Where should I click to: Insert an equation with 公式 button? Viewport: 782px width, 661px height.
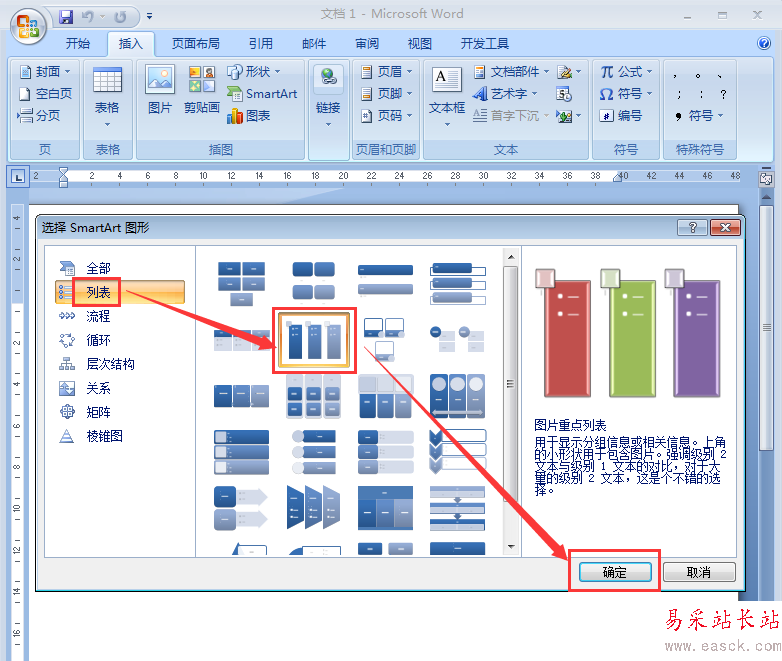click(x=626, y=72)
